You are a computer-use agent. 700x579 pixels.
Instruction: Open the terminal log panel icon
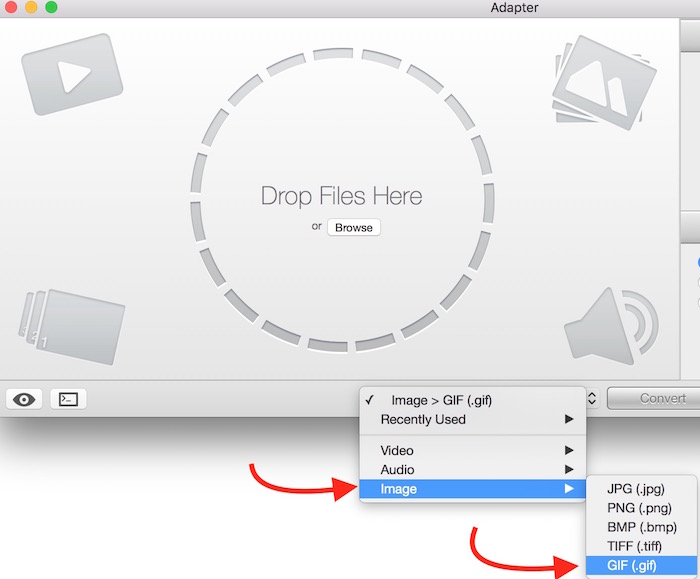click(68, 399)
